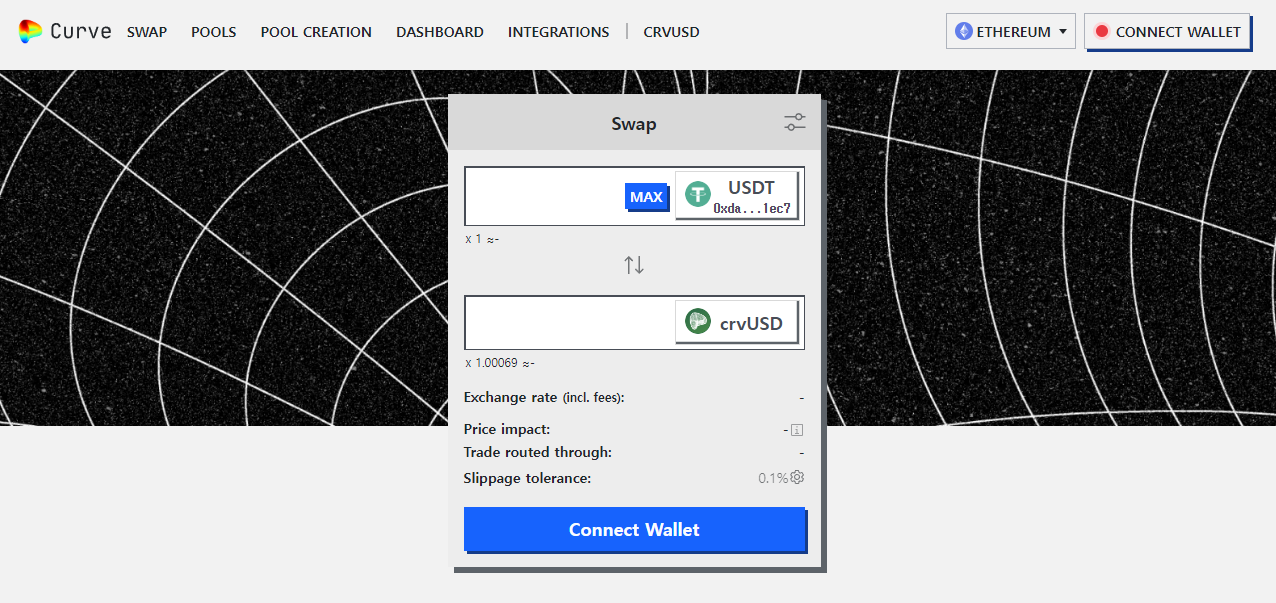Screen dimensions: 1276x603
Task: Open the crvUSD token selector
Action: click(x=738, y=322)
